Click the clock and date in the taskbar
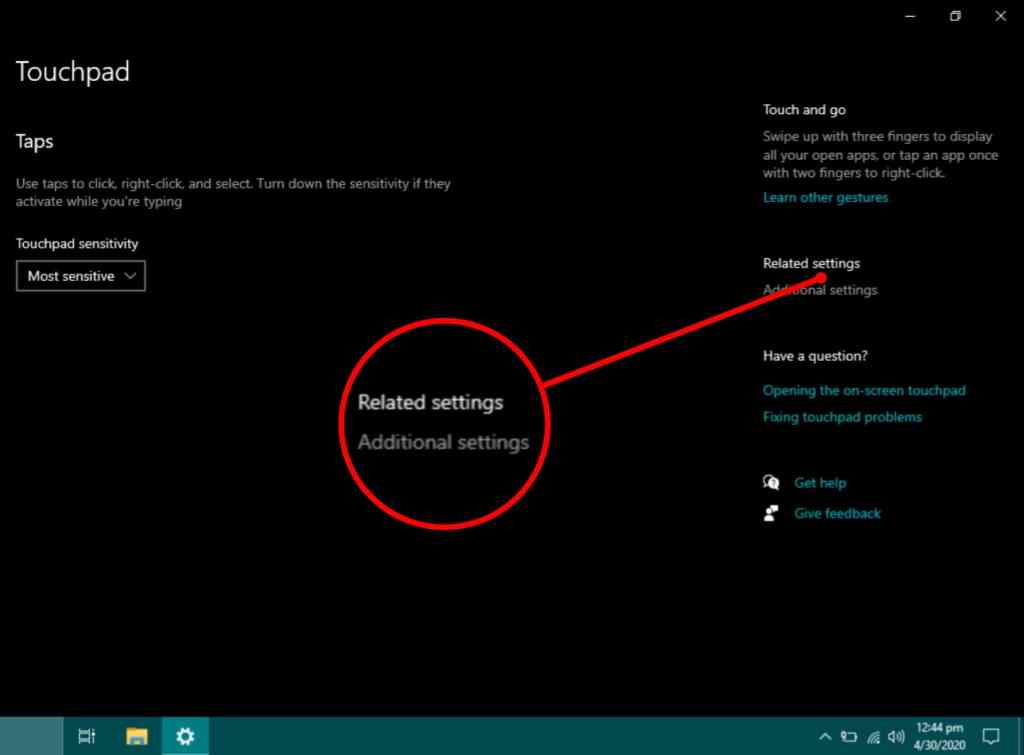This screenshot has height=755, width=1024. tap(940, 735)
